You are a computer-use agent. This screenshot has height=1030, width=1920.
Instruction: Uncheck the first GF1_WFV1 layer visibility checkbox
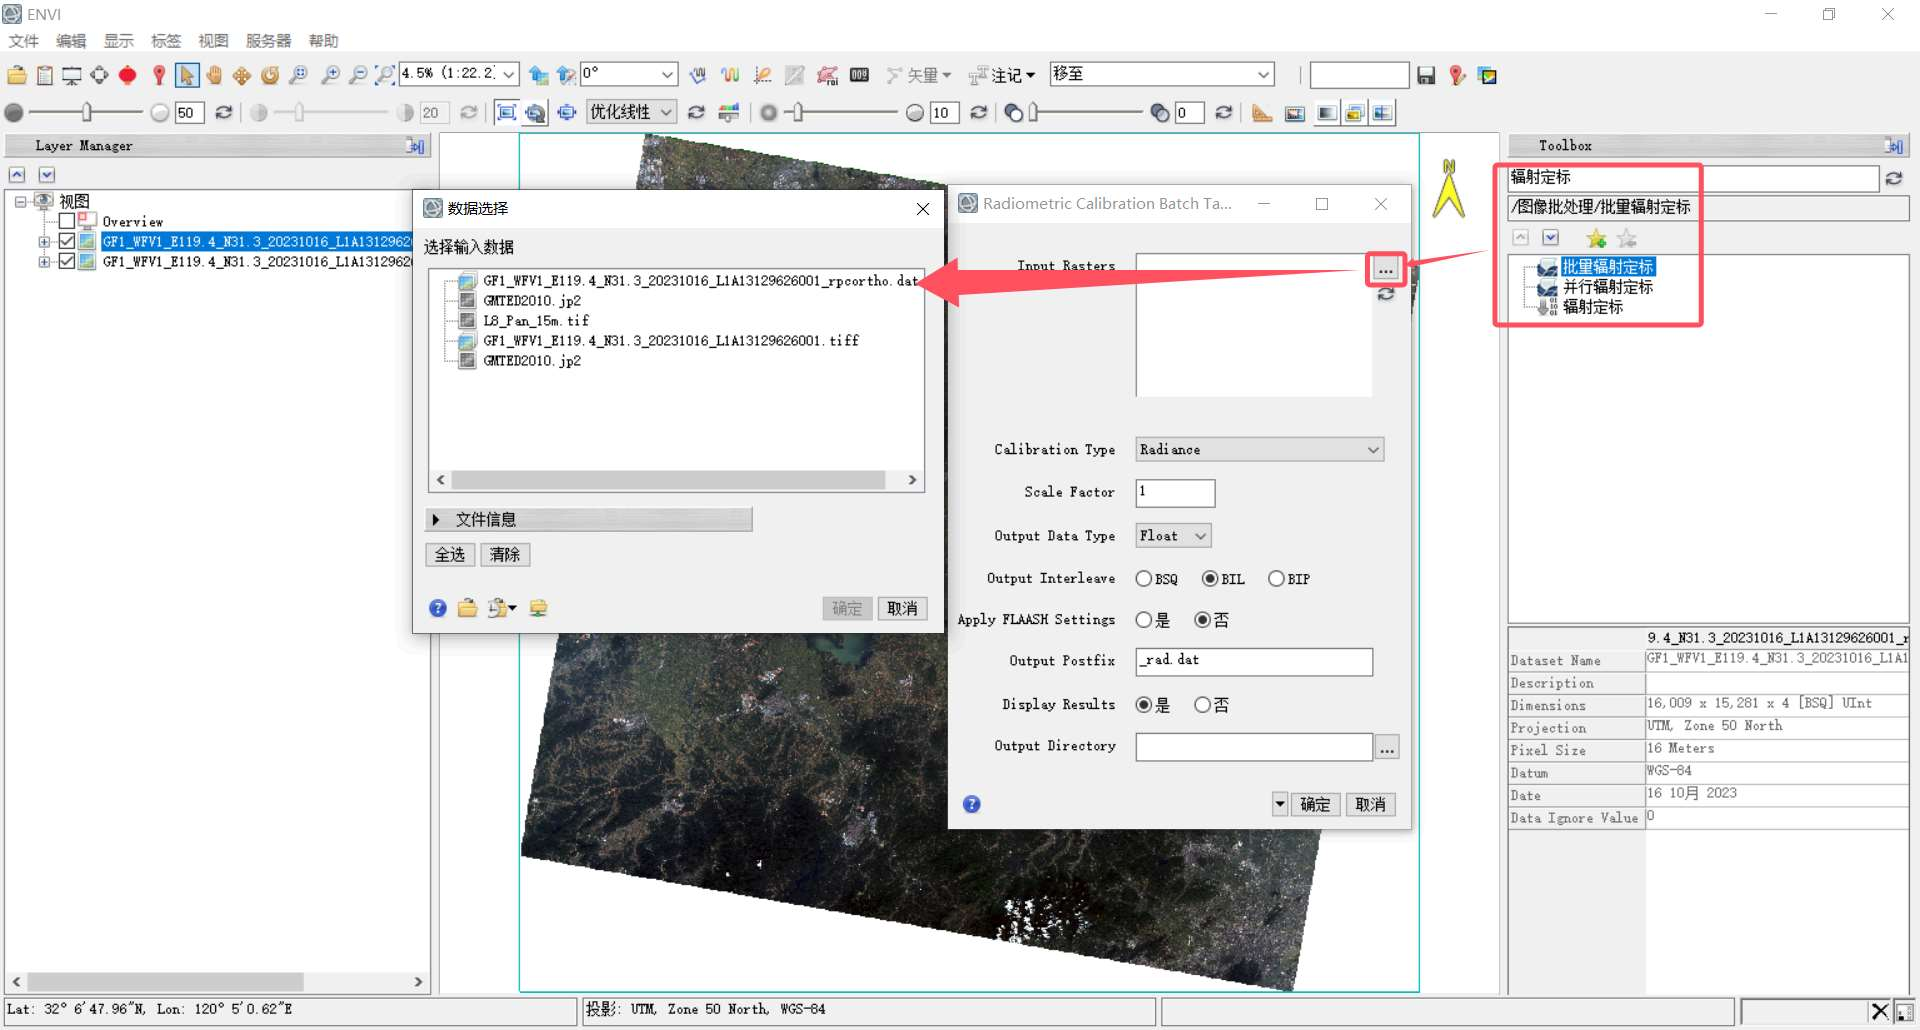[67, 241]
